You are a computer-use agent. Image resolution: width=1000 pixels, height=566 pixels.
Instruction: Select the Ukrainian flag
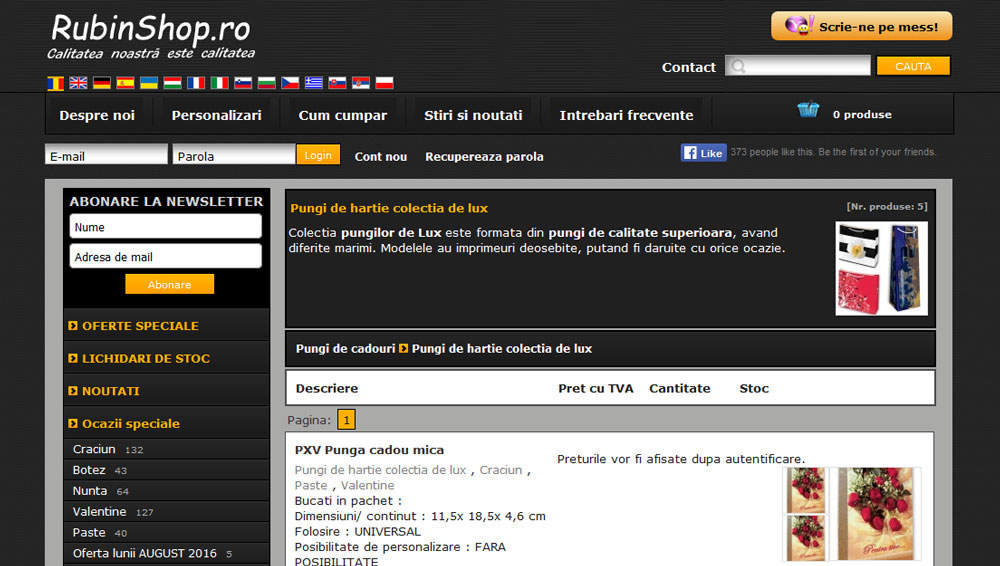(x=149, y=82)
